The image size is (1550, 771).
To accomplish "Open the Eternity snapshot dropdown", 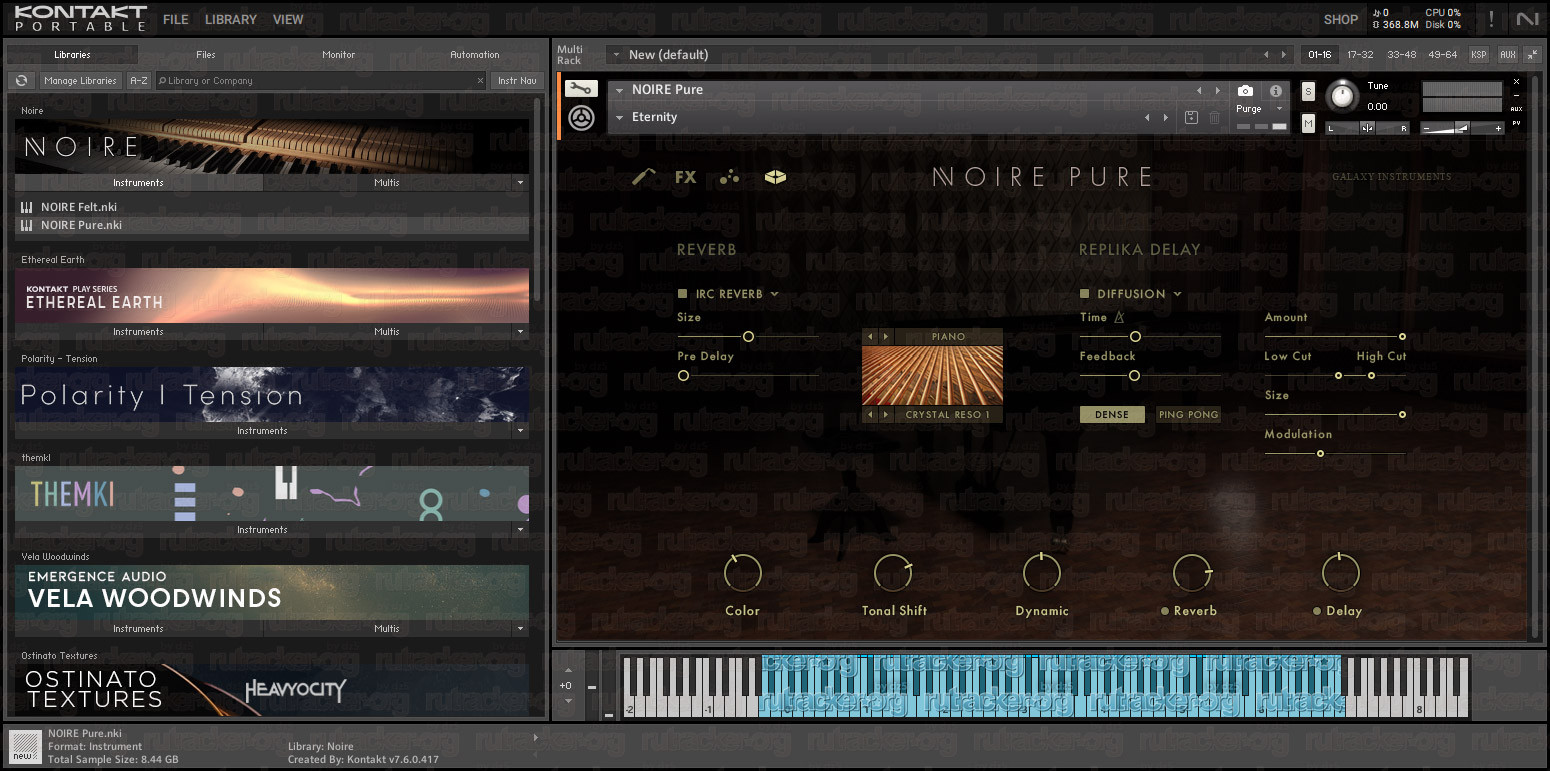I will [x=620, y=118].
